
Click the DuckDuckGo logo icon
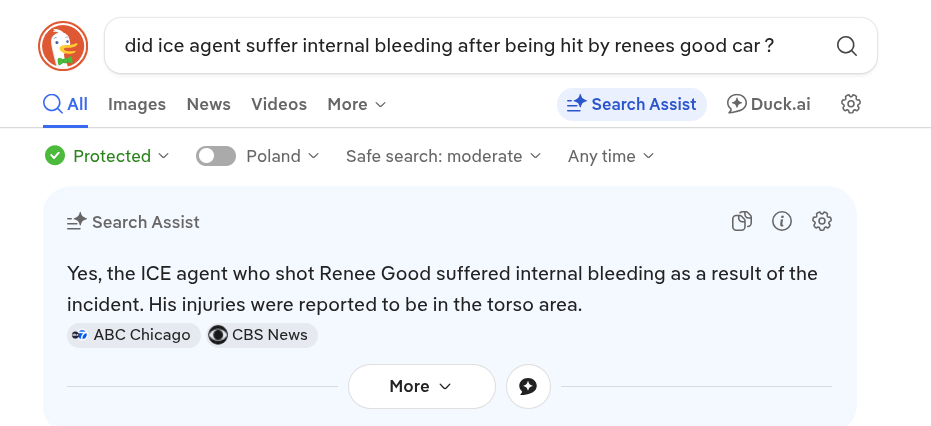pos(63,46)
